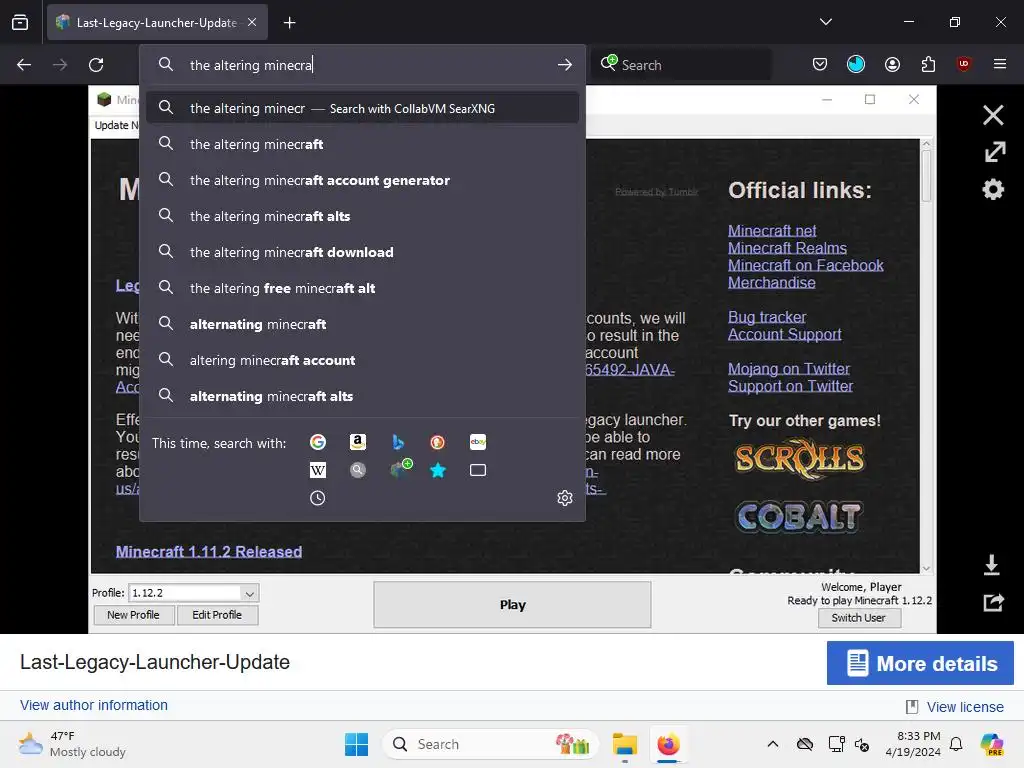Select suggestion 'the altering minecraft download'
Screen dimensions: 1024x768
click(362, 252)
